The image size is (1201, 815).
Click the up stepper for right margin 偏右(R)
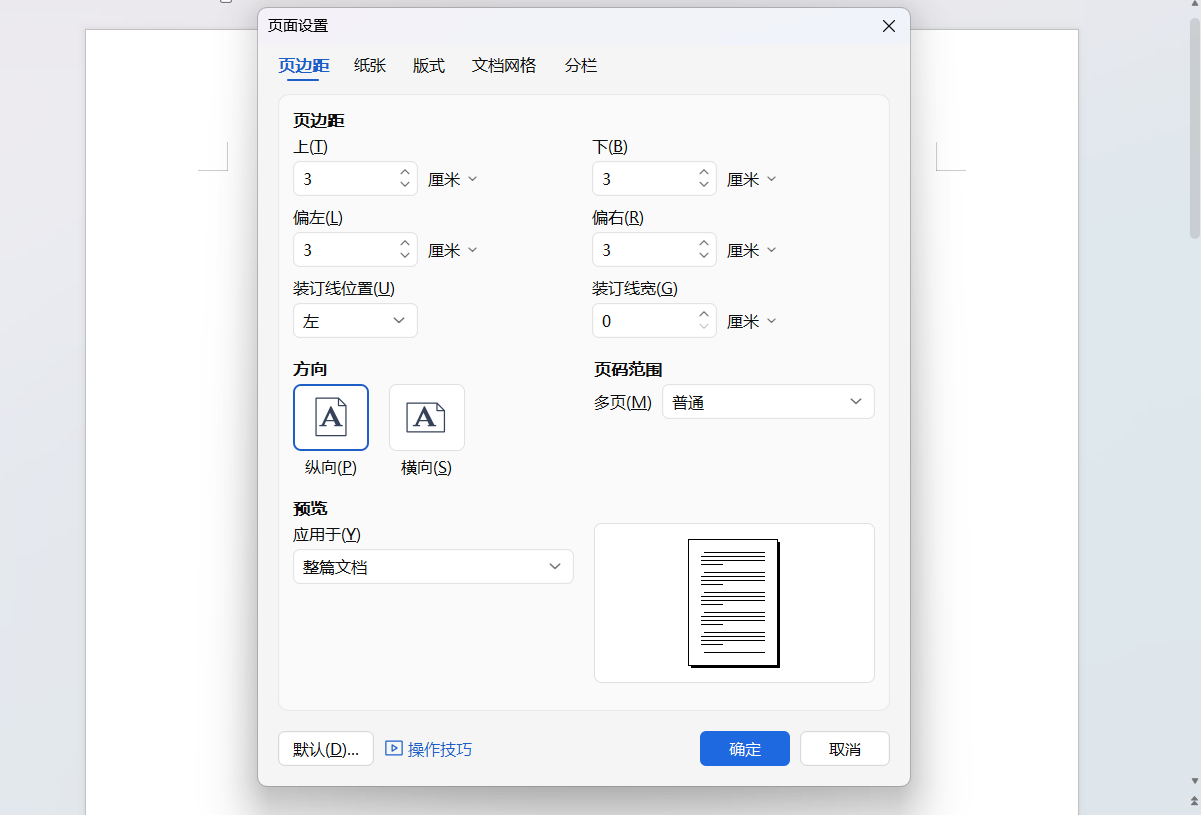[x=703, y=243]
